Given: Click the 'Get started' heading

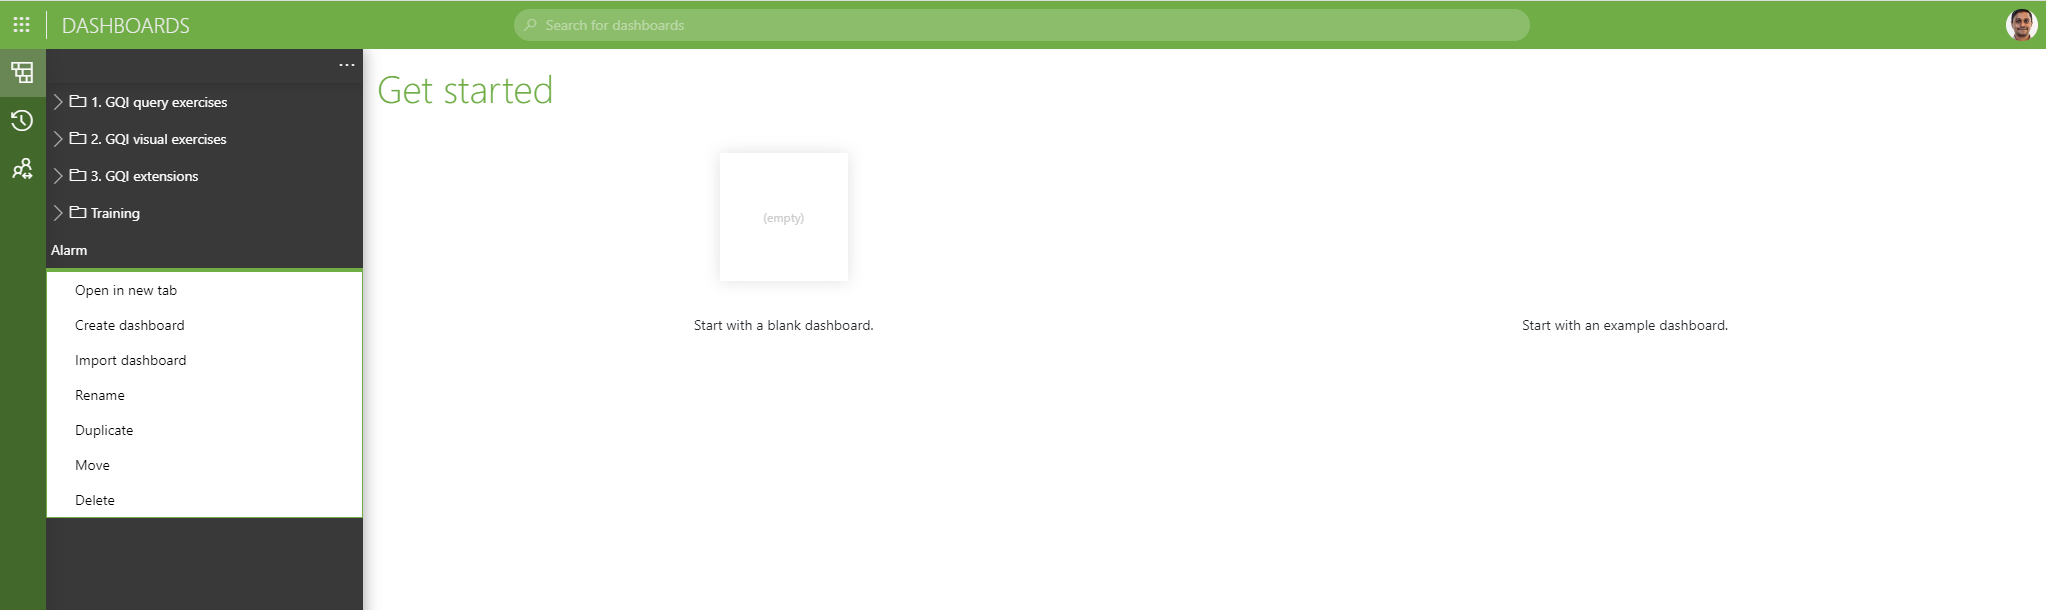Looking at the screenshot, I should click(x=465, y=90).
